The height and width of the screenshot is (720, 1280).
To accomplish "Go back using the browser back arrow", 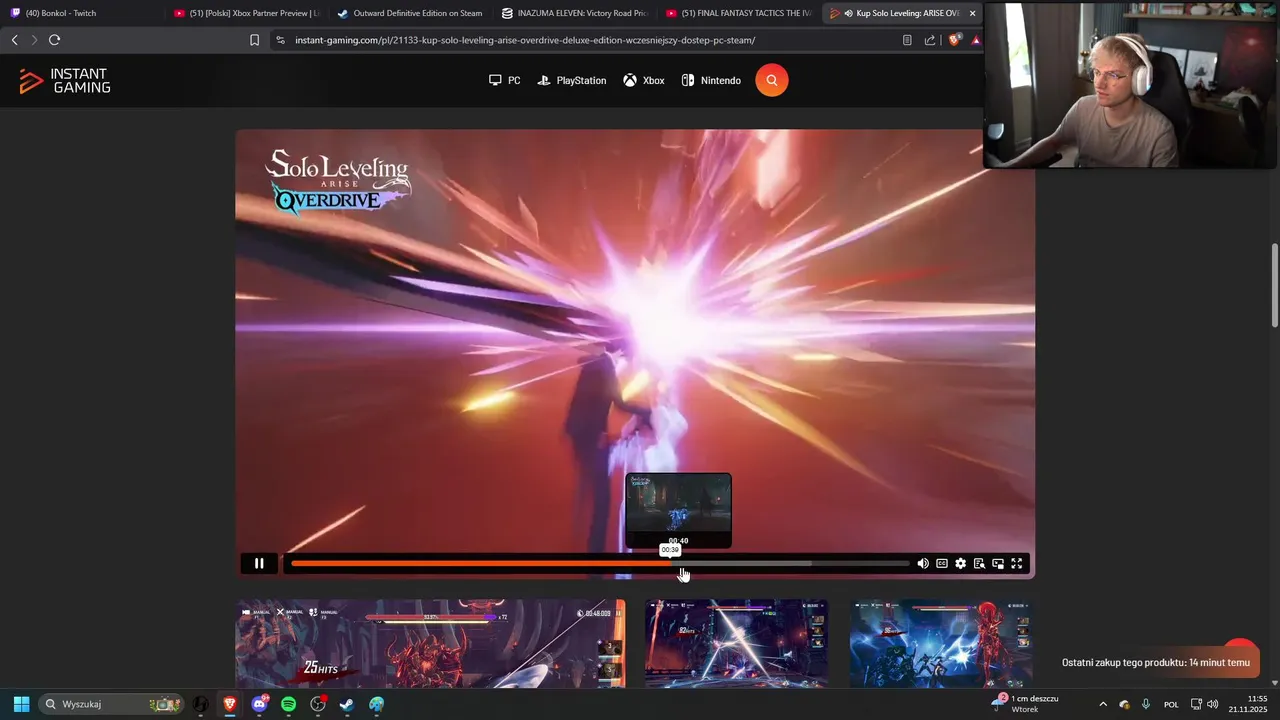I will coord(14,40).
